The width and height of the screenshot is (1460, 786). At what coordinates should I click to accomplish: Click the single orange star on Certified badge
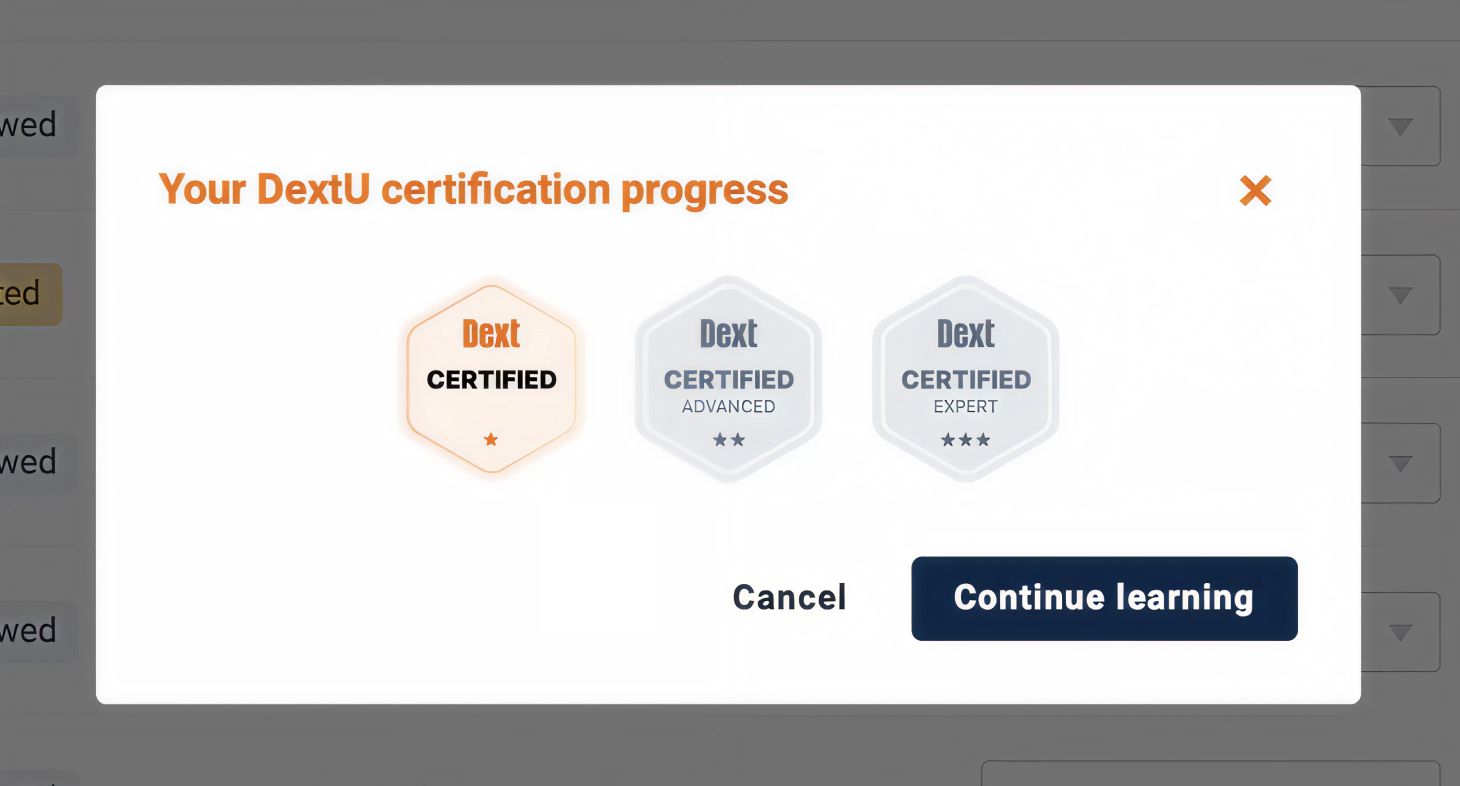click(491, 439)
